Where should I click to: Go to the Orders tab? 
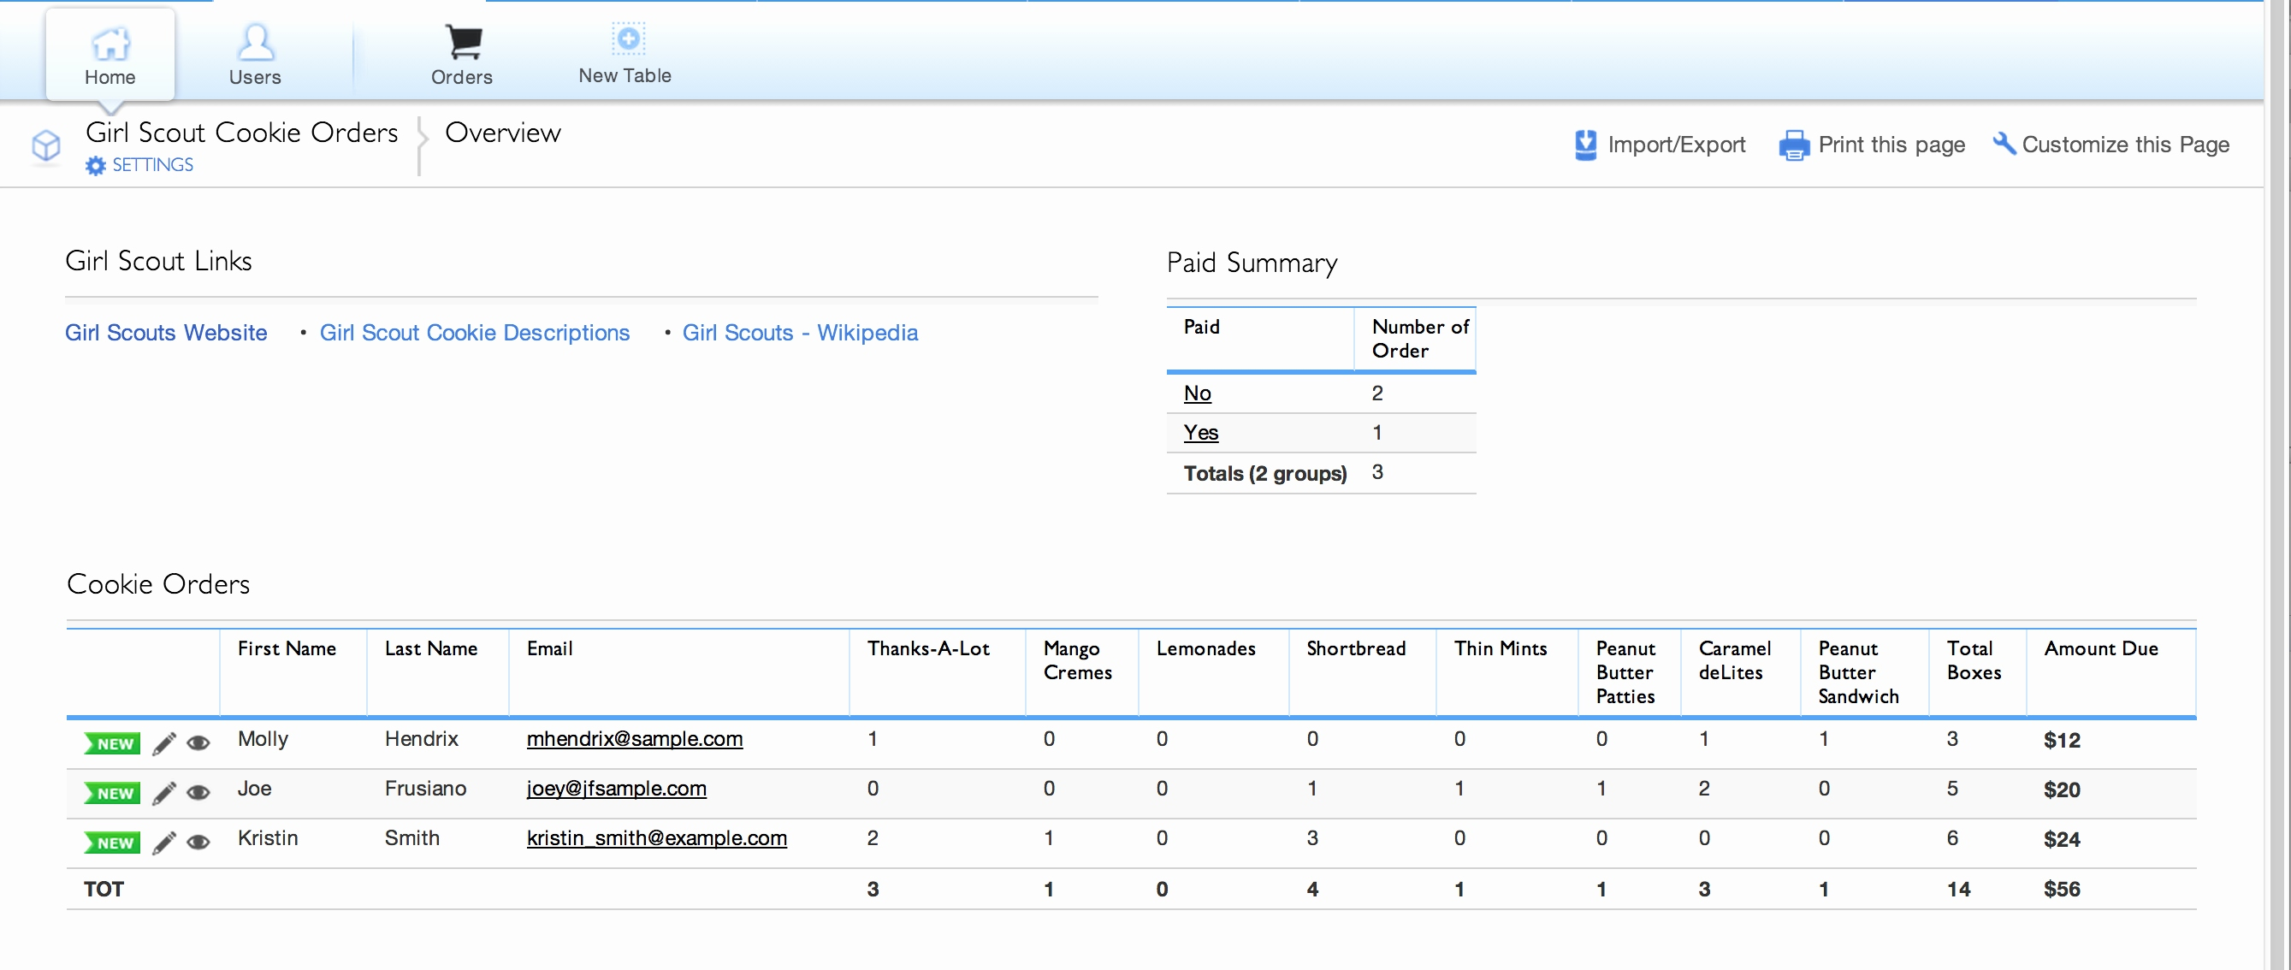click(462, 56)
